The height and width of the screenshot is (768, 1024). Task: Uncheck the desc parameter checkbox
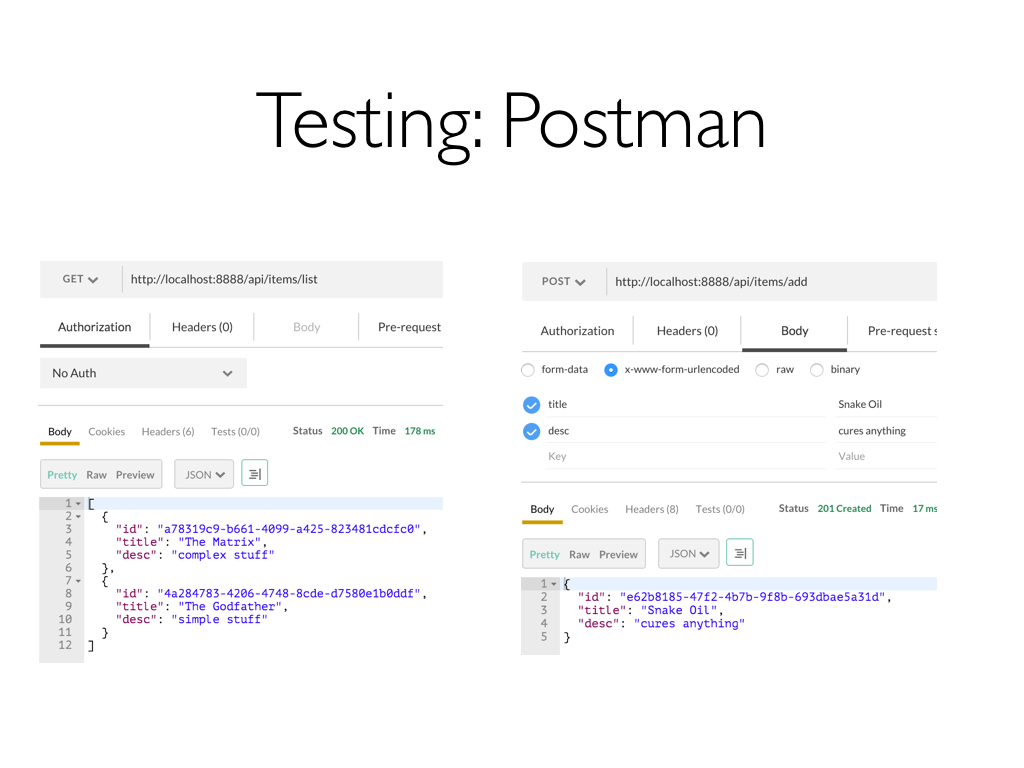coord(532,432)
